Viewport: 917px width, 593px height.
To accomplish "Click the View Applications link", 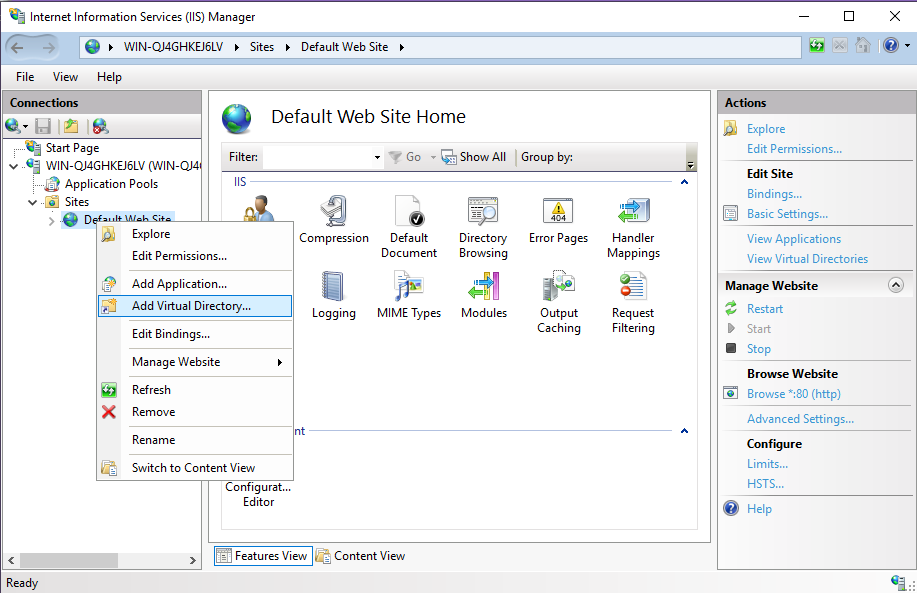I will (x=794, y=239).
